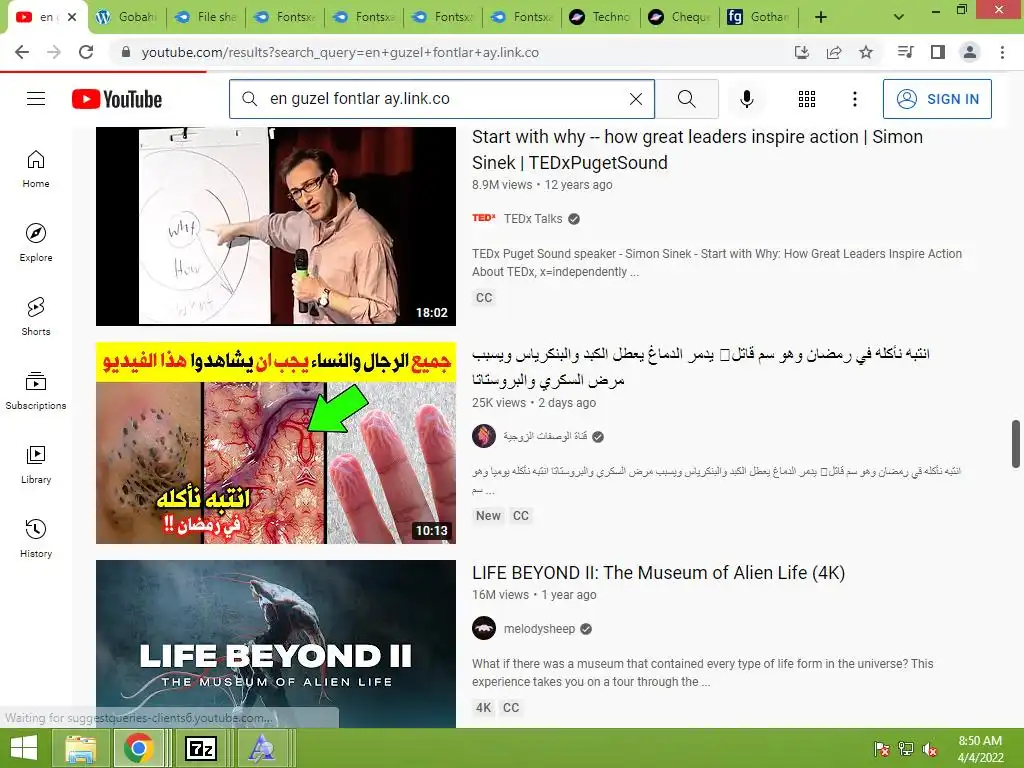Start voice search with the microphone
Screen dimensions: 1024x768
coord(746,99)
